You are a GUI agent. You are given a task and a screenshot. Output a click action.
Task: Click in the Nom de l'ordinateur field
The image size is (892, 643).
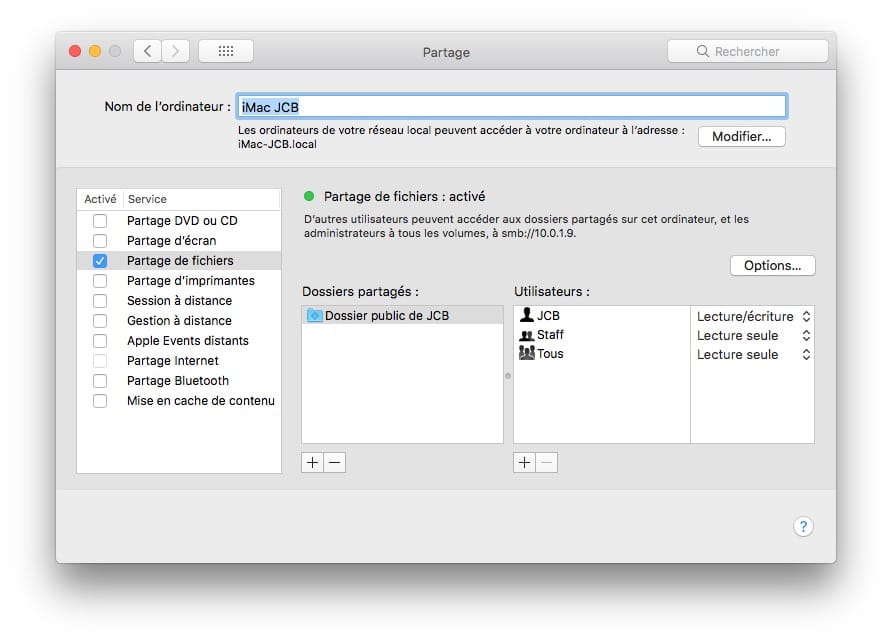511,106
